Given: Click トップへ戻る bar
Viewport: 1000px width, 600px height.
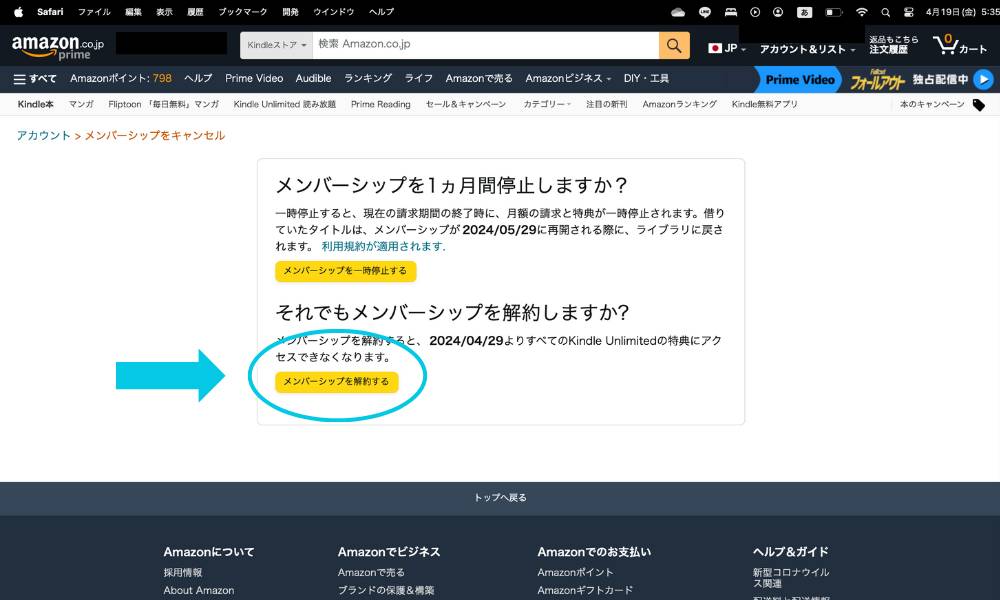Looking at the screenshot, I should coord(500,498).
